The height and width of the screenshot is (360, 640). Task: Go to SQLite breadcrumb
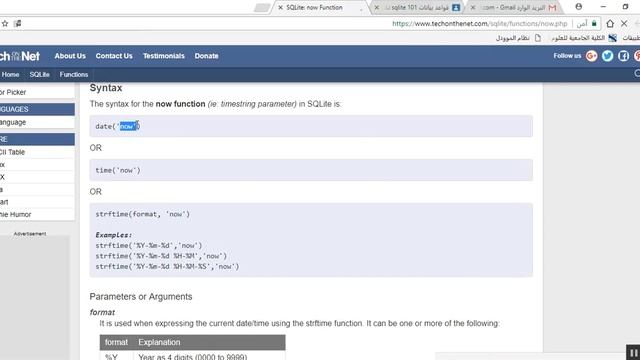(40, 74)
